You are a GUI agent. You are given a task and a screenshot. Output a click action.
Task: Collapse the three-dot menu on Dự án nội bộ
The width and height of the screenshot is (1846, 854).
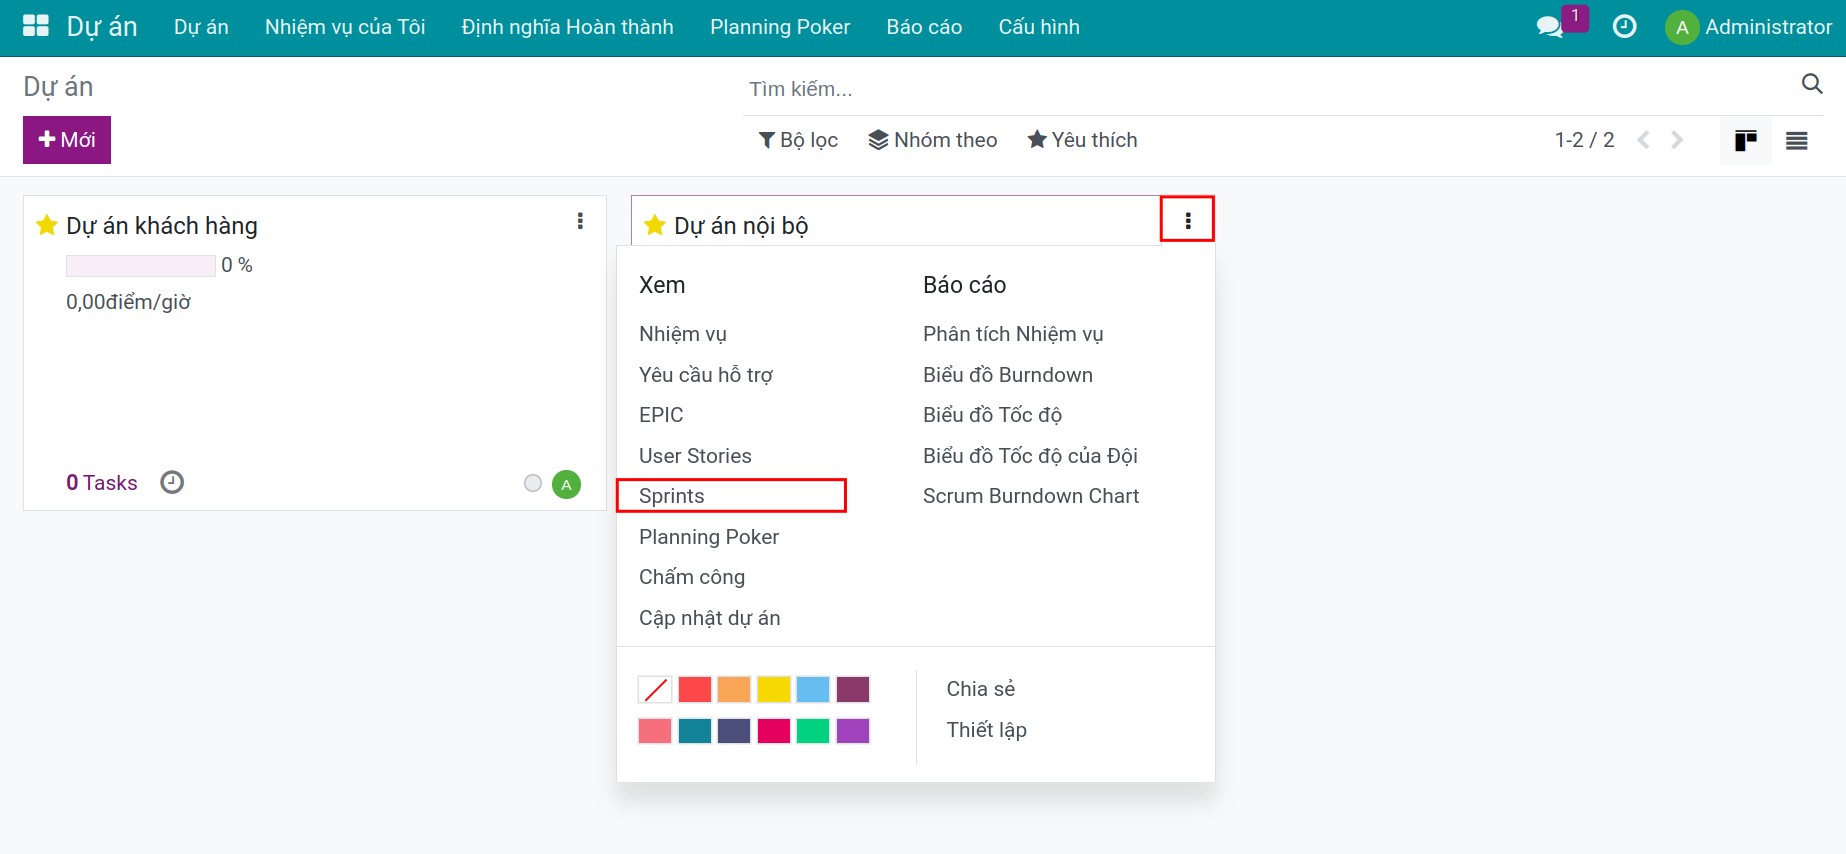1188,220
